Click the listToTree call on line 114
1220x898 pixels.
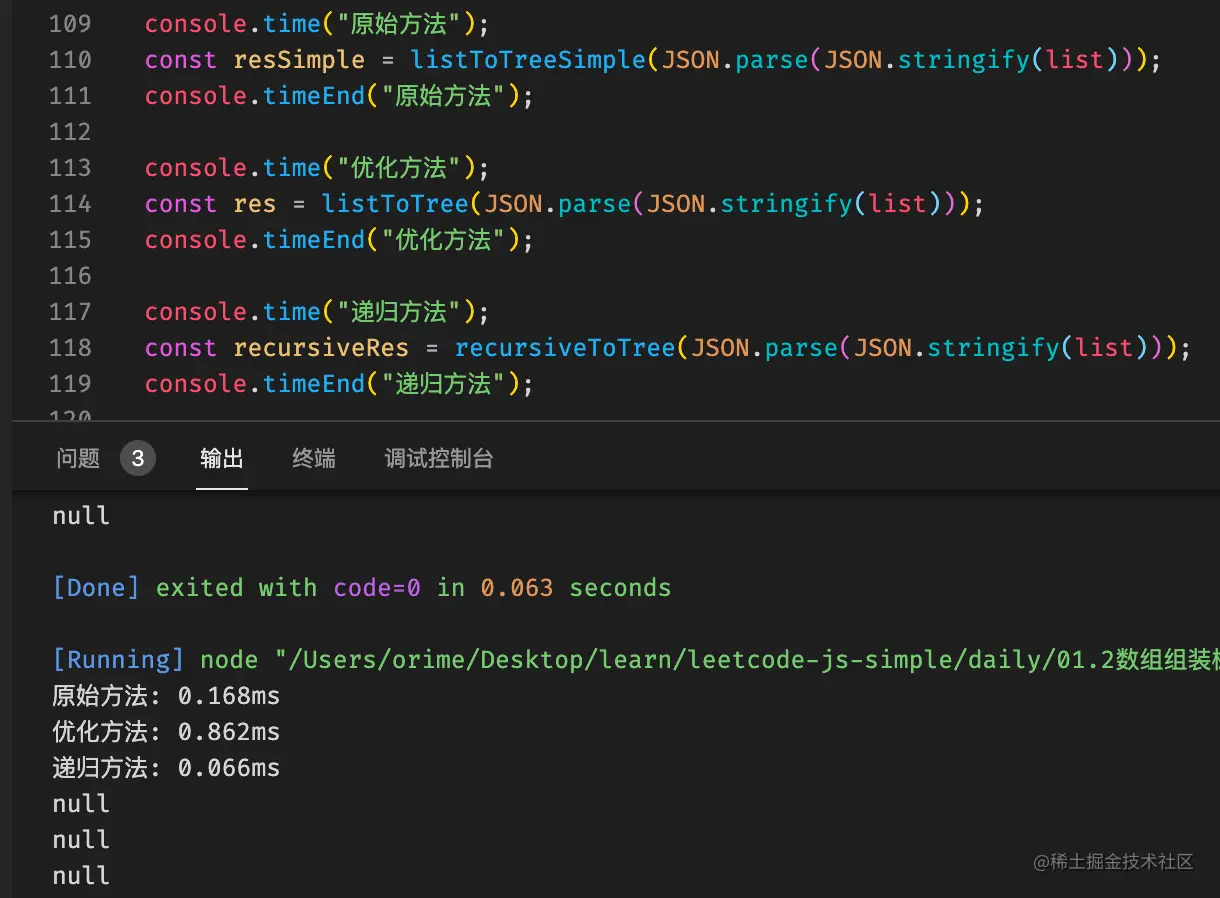(x=395, y=204)
